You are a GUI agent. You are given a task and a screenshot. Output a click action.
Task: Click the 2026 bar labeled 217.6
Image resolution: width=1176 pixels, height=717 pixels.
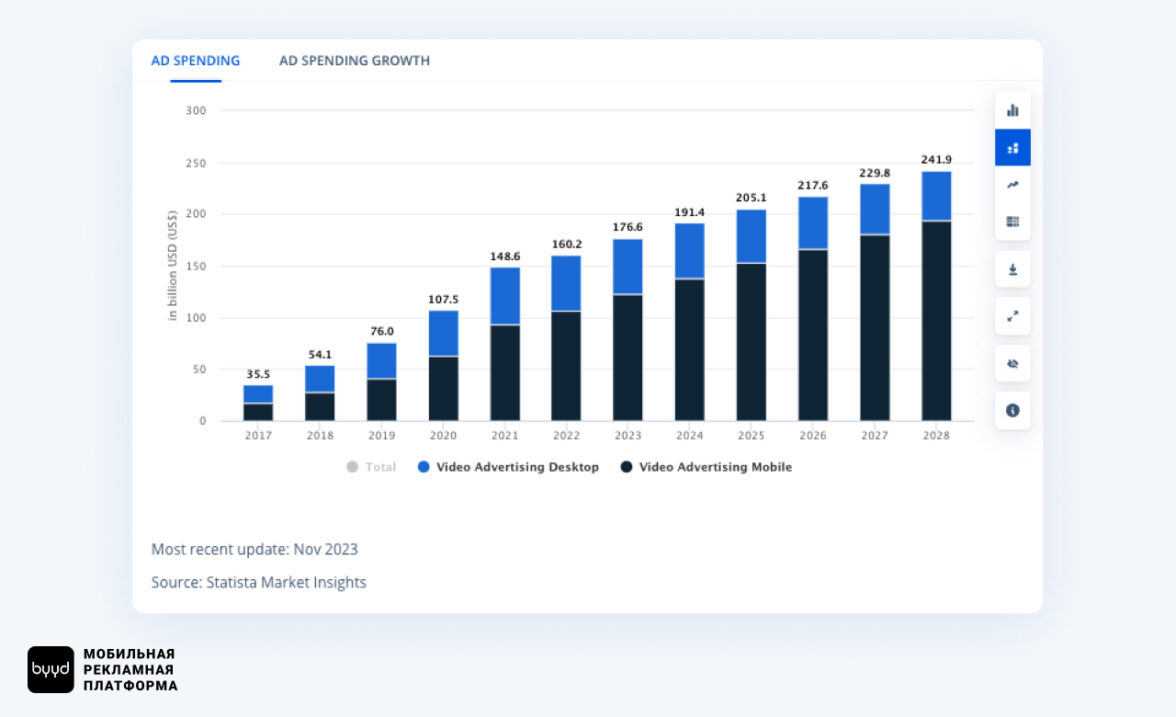tap(813, 308)
